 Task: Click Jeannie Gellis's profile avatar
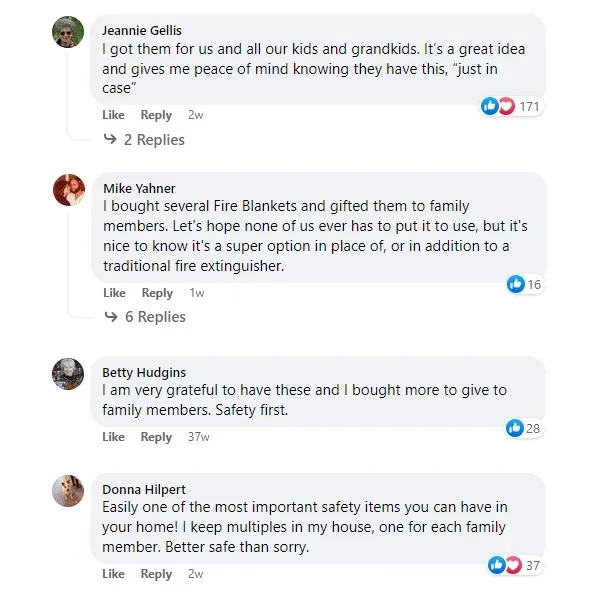pos(68,32)
